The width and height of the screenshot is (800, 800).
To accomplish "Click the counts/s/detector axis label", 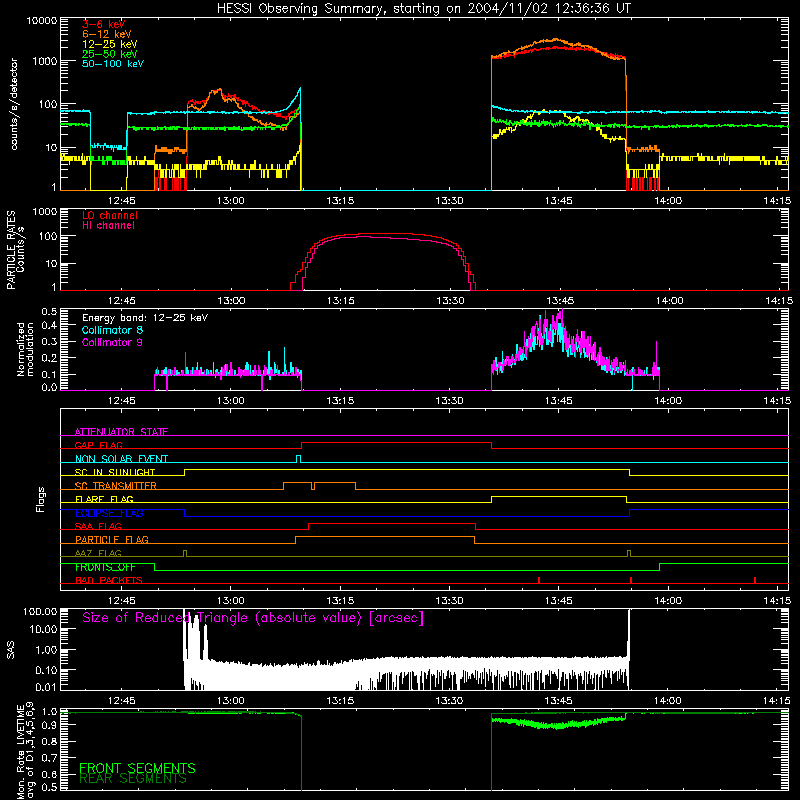I will pyautogui.click(x=14, y=104).
